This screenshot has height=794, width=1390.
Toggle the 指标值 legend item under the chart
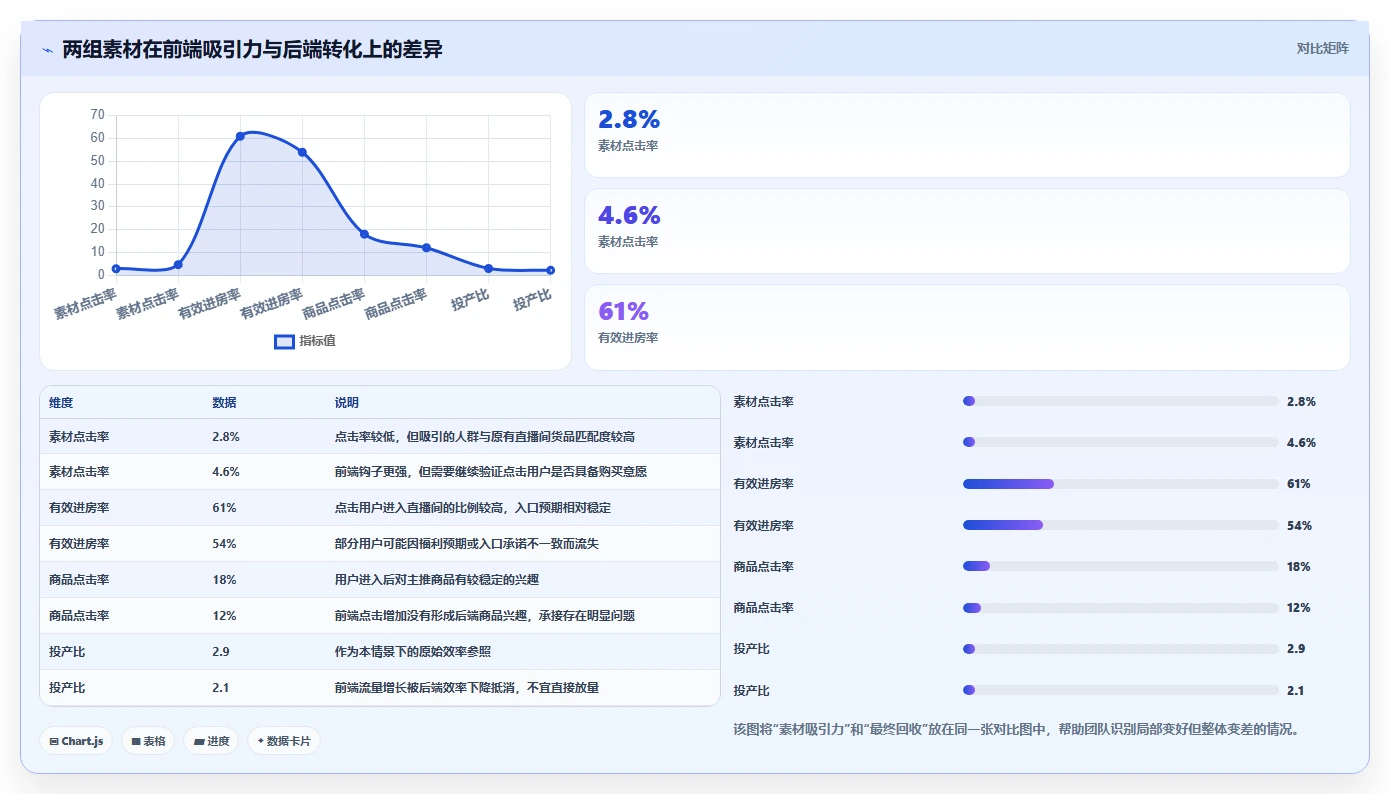(x=305, y=341)
